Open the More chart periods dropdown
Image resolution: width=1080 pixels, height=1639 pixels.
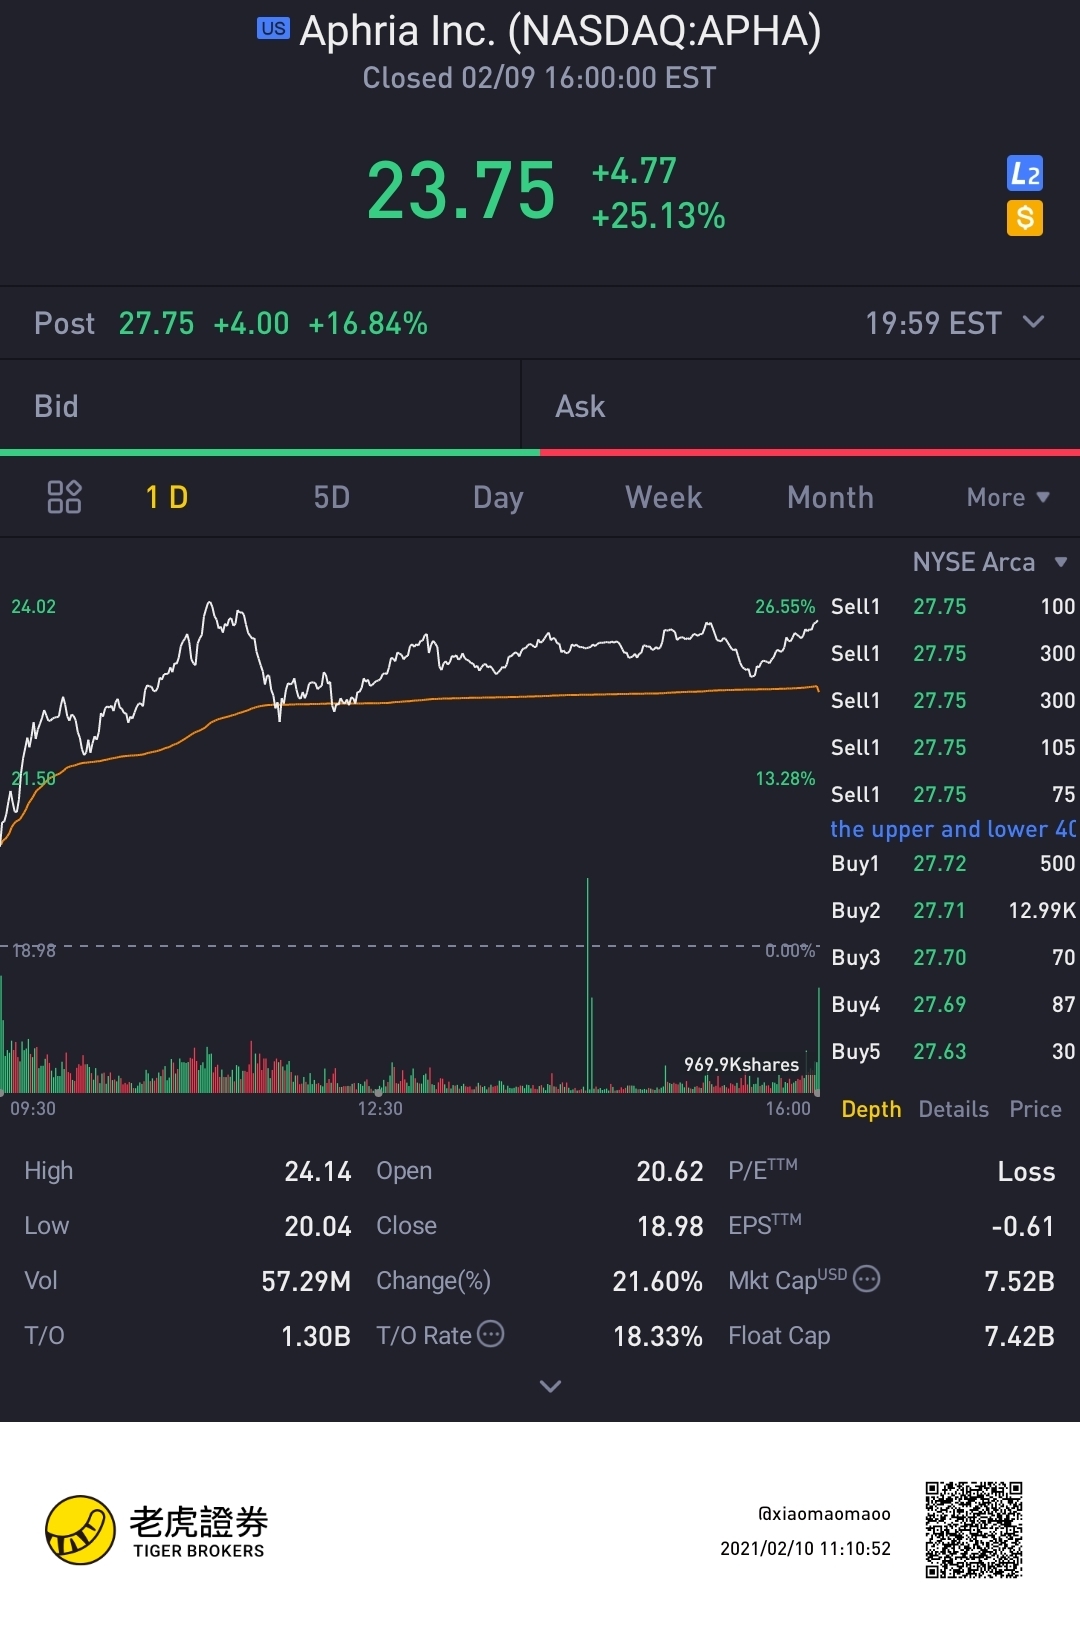1008,497
